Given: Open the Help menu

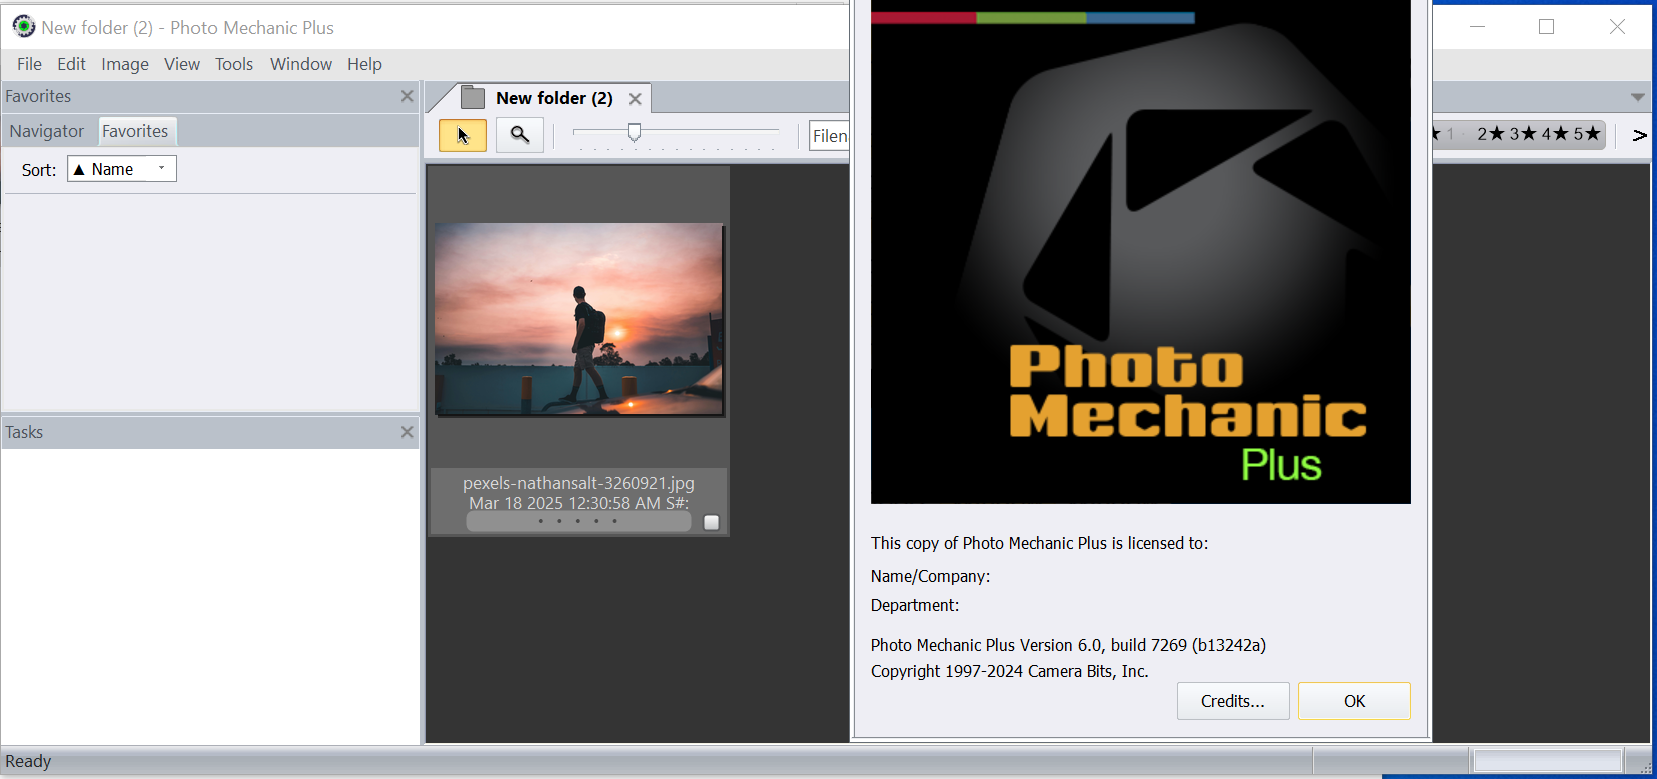Looking at the screenshot, I should 364,64.
